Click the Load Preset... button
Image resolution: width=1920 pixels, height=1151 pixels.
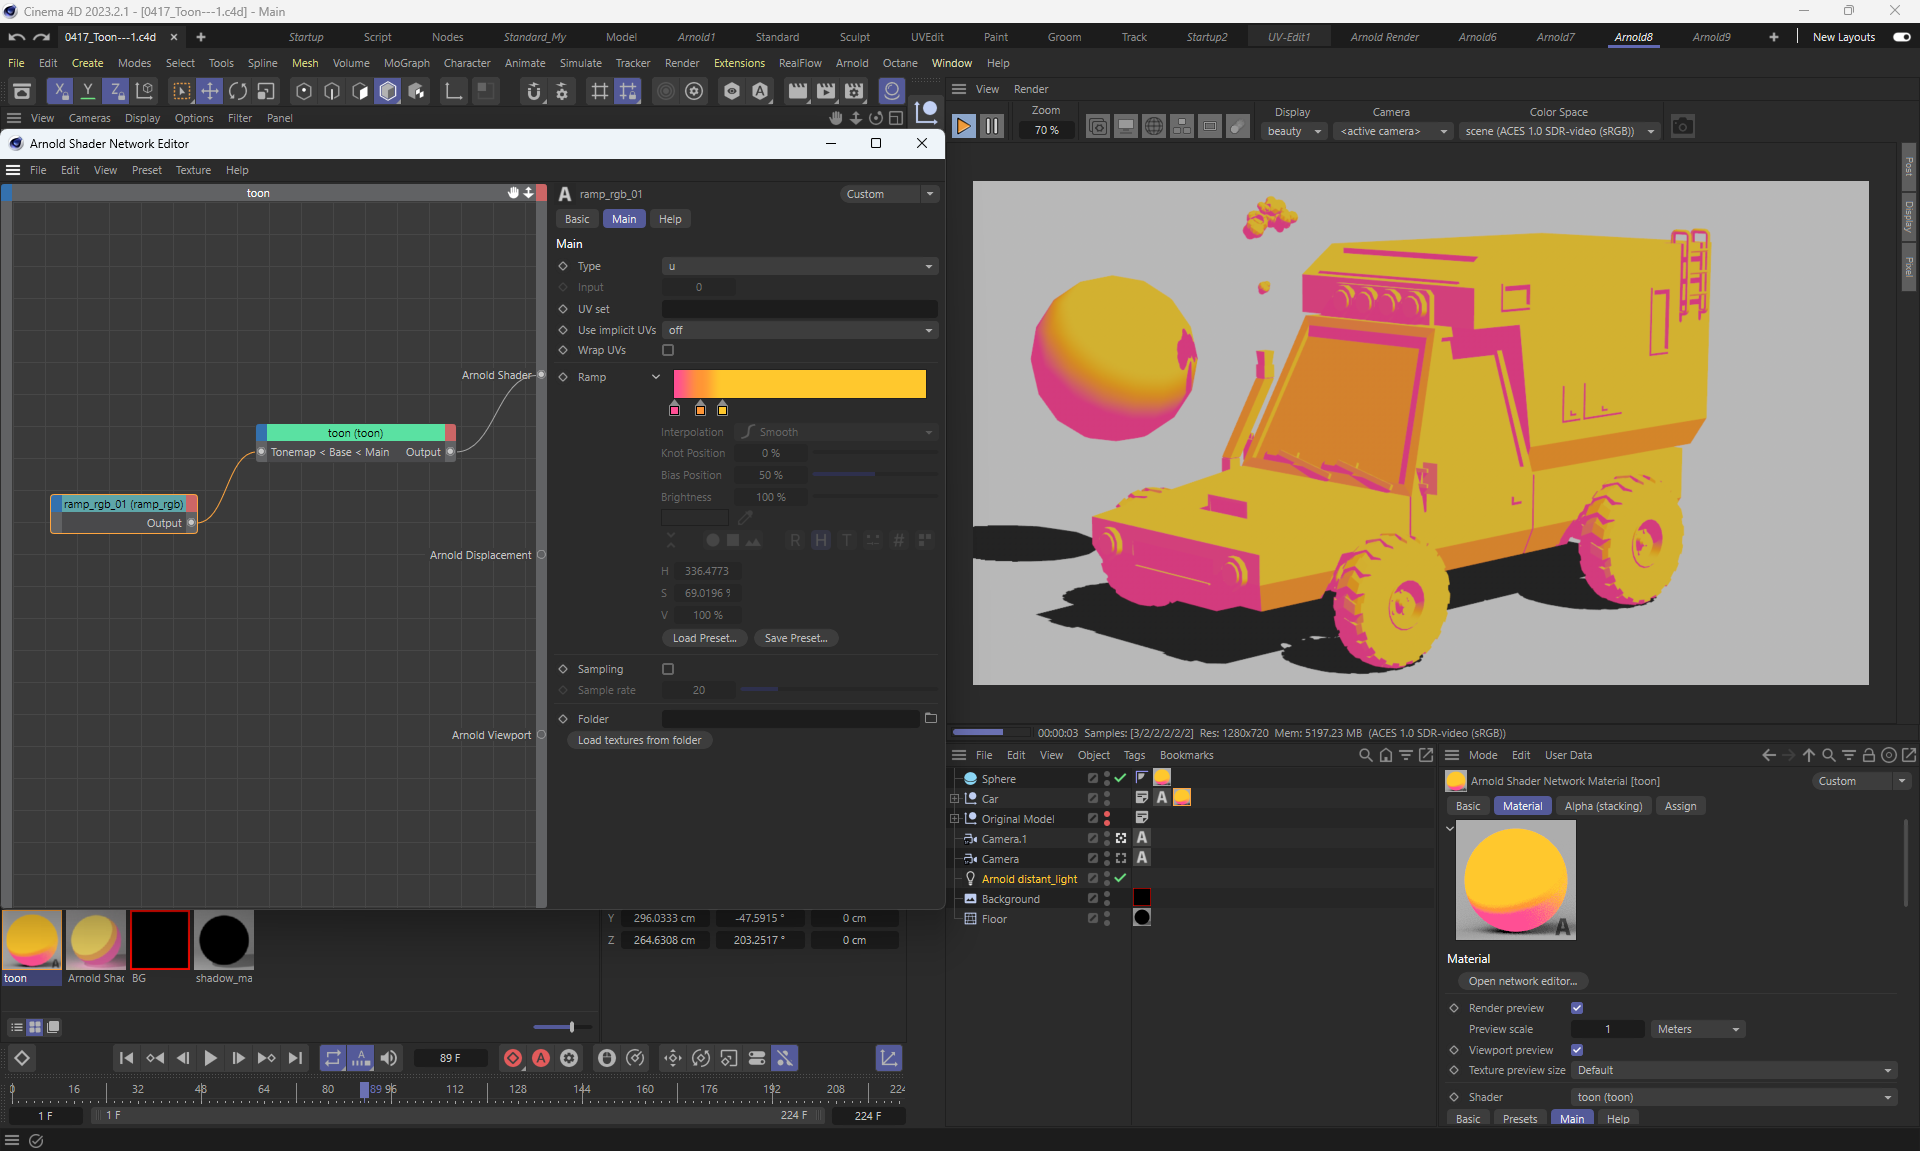[704, 638]
